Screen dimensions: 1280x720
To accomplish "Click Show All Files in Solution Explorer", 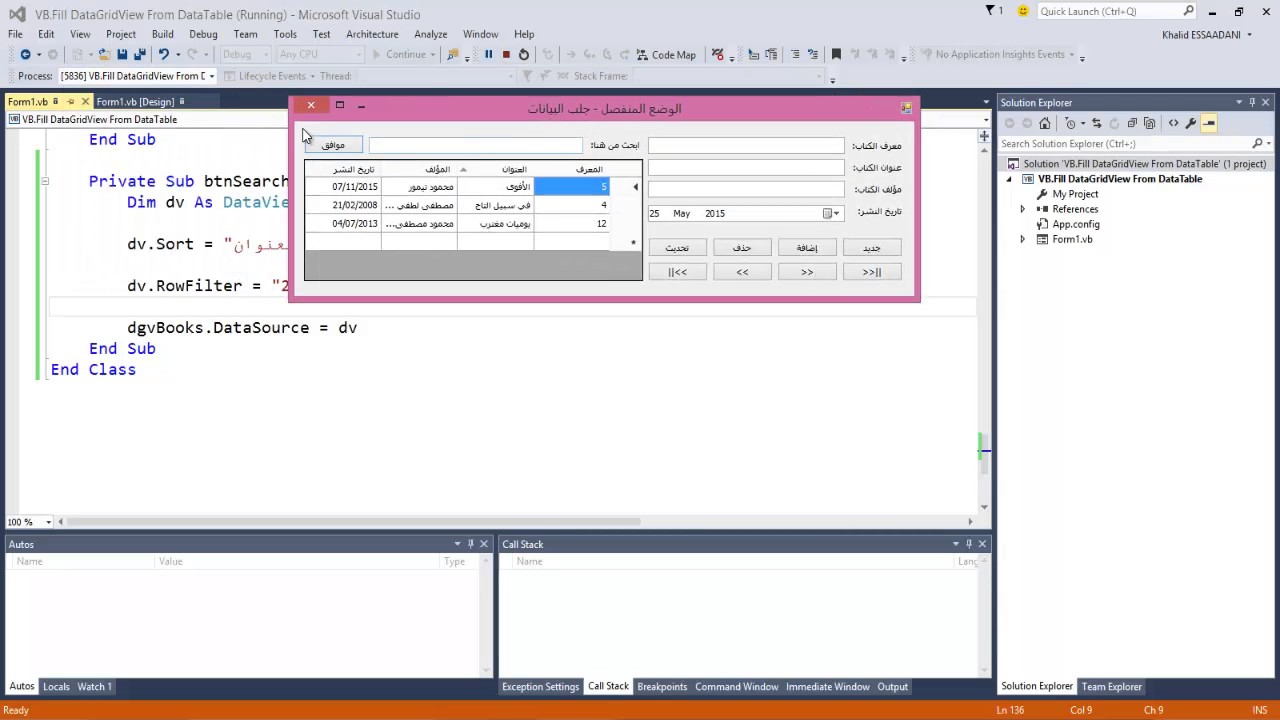I will pos(1149,123).
